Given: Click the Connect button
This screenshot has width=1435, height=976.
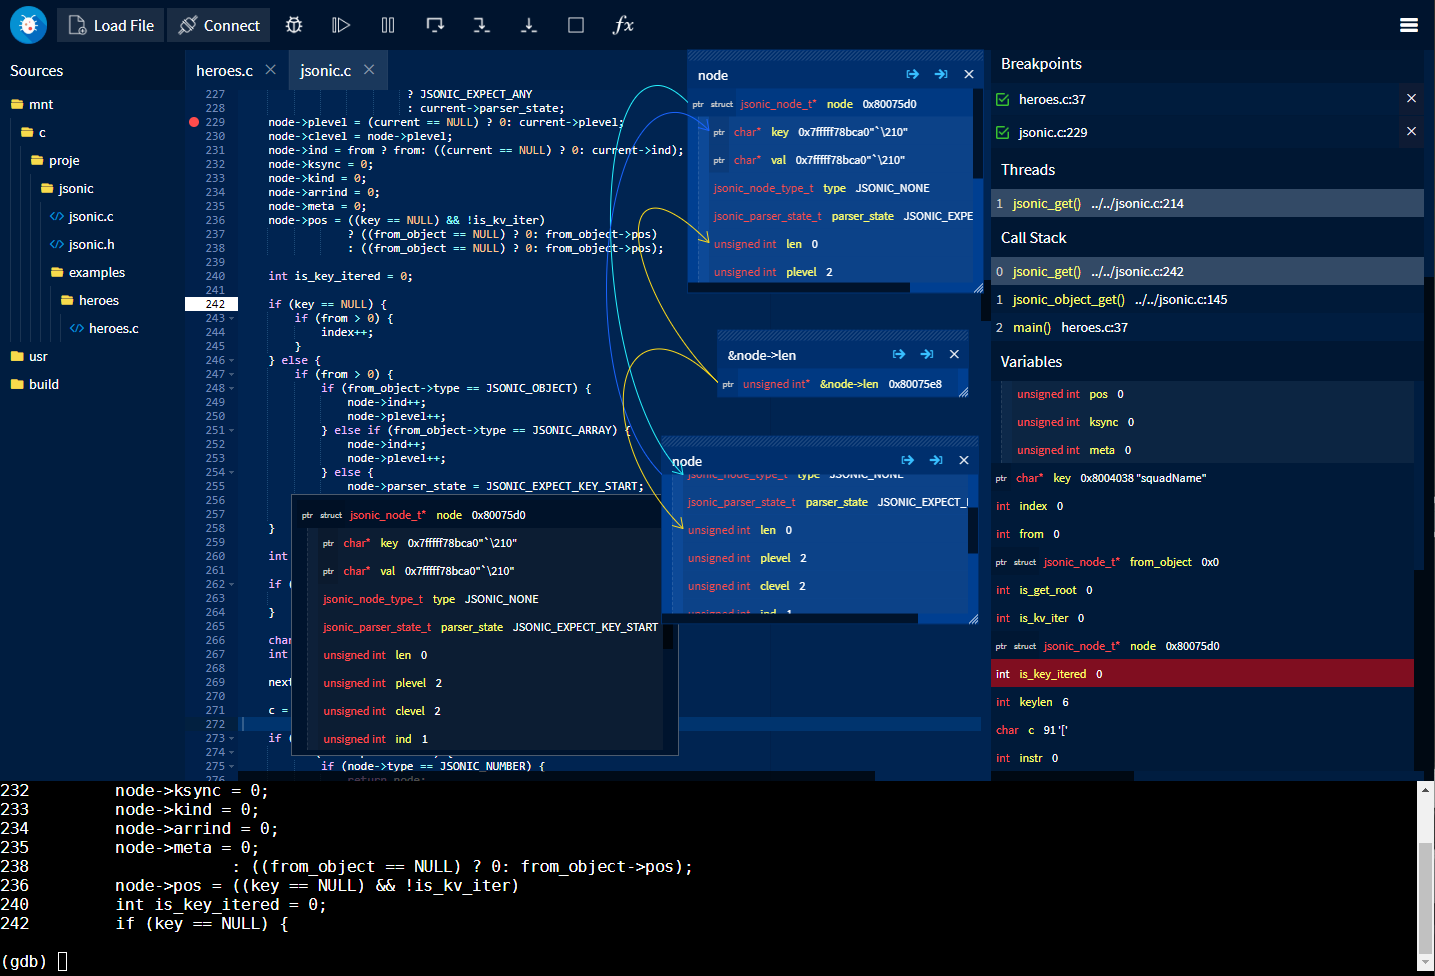Looking at the screenshot, I should [219, 25].
